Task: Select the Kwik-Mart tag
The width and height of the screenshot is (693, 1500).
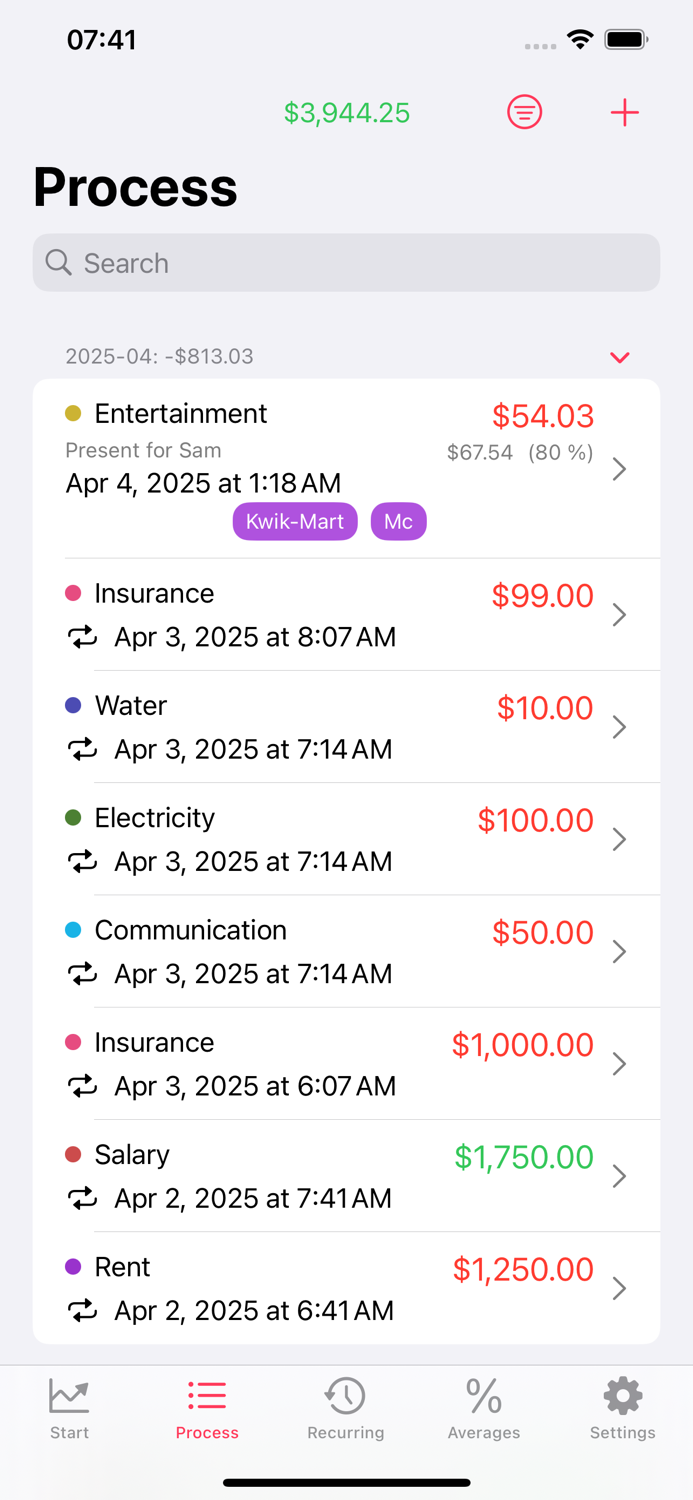Action: (295, 521)
